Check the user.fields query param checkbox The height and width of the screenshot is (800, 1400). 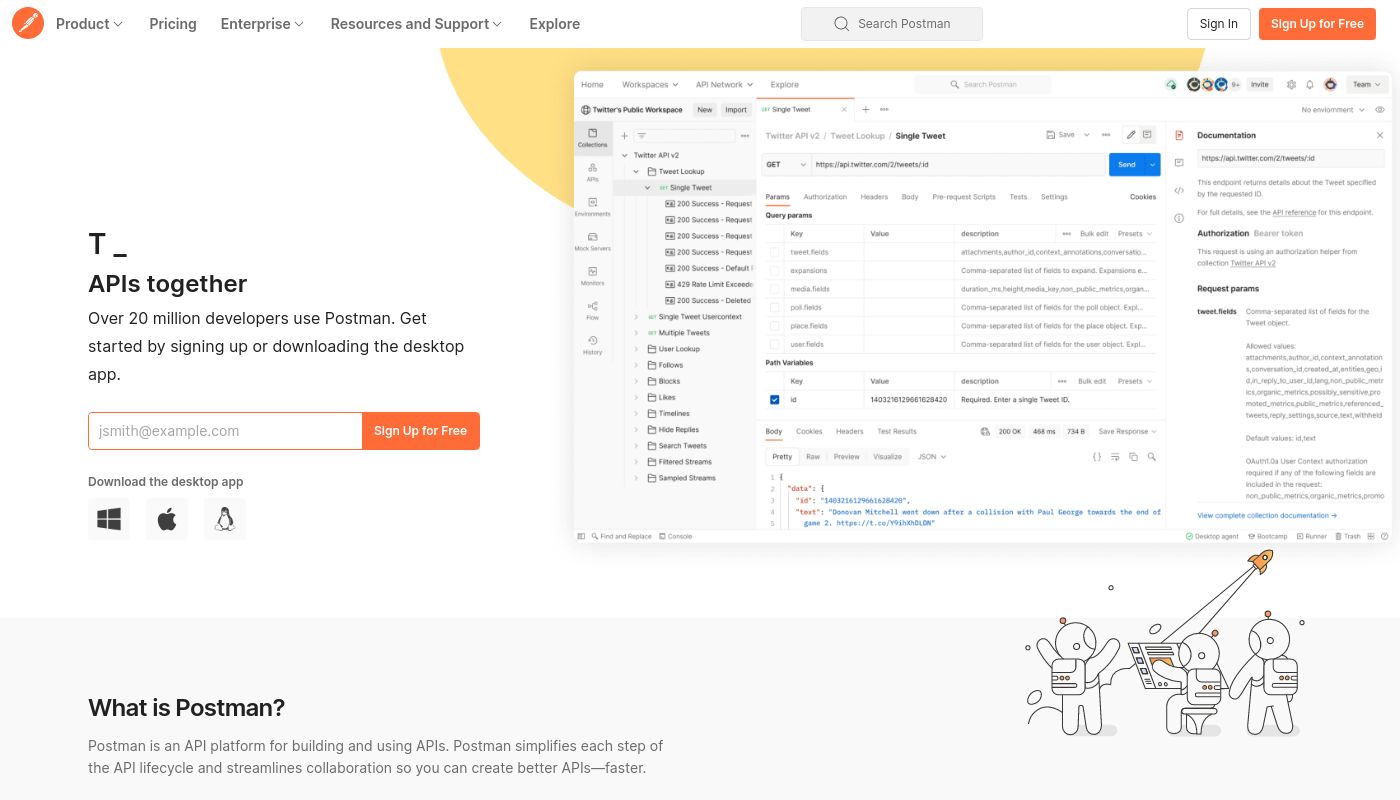774,345
